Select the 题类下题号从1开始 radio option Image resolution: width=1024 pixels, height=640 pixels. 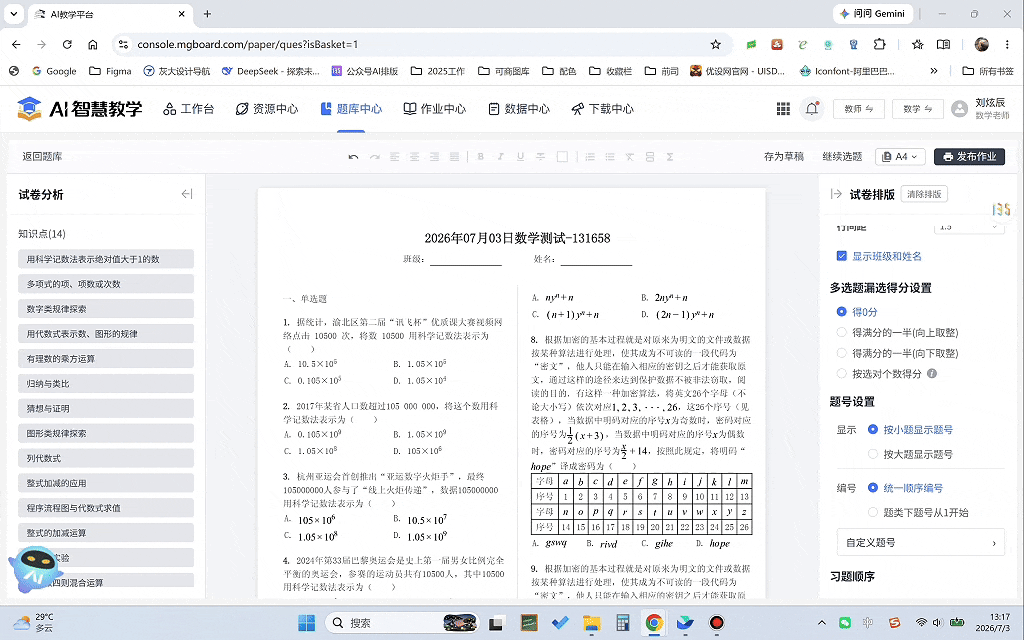click(872, 513)
